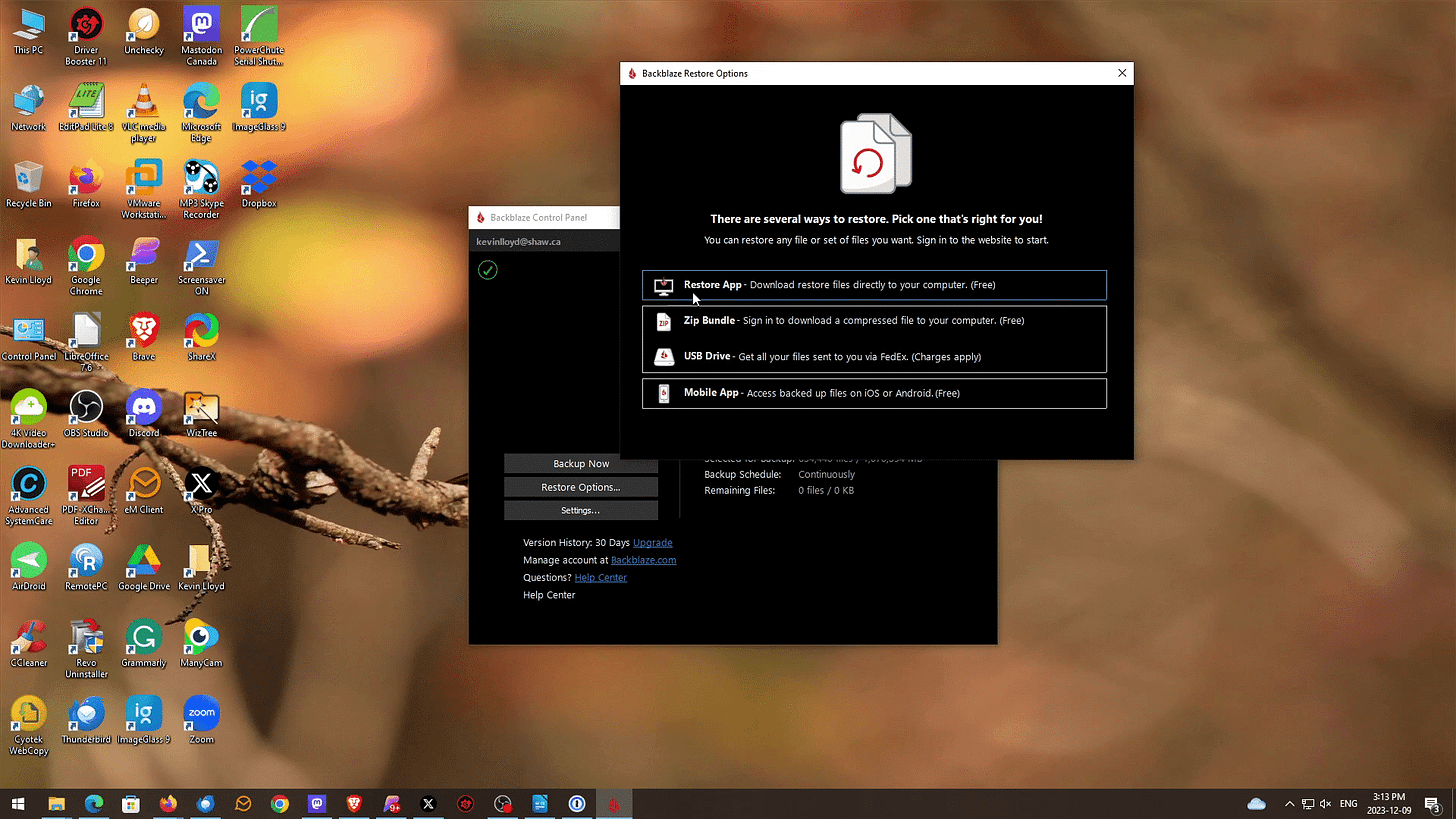Open the Backblaze.com account link

click(643, 560)
